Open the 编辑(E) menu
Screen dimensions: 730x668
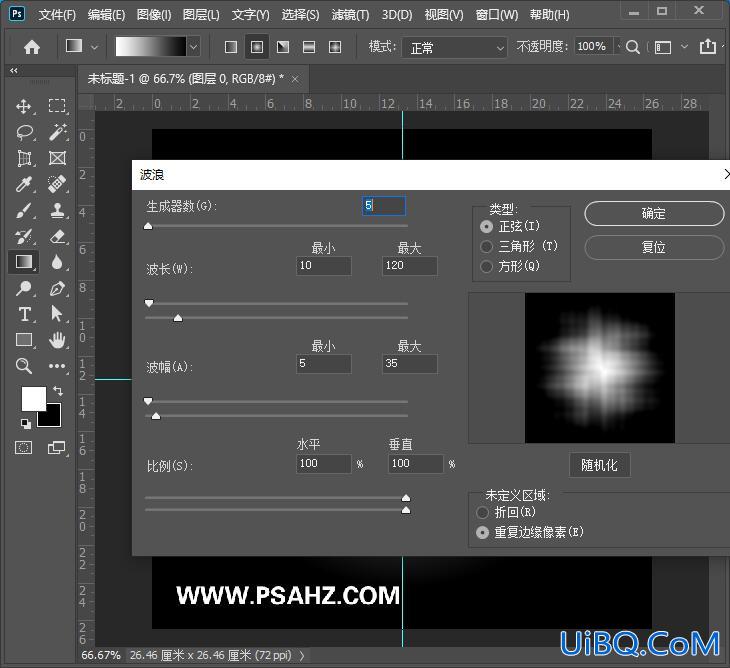[107, 15]
